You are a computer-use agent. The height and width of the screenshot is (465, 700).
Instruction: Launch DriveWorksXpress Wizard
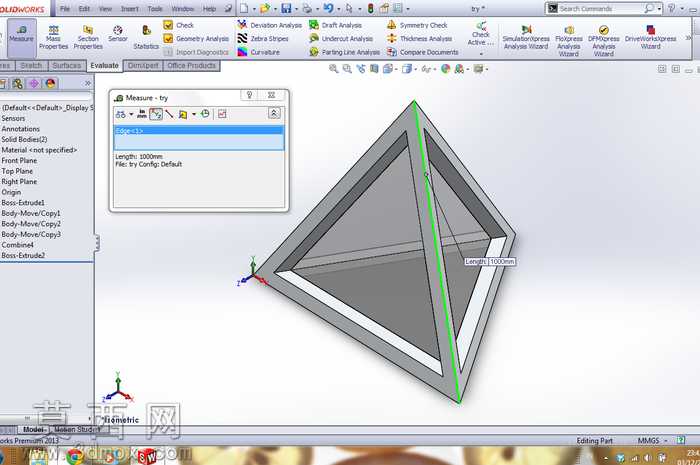click(650, 37)
